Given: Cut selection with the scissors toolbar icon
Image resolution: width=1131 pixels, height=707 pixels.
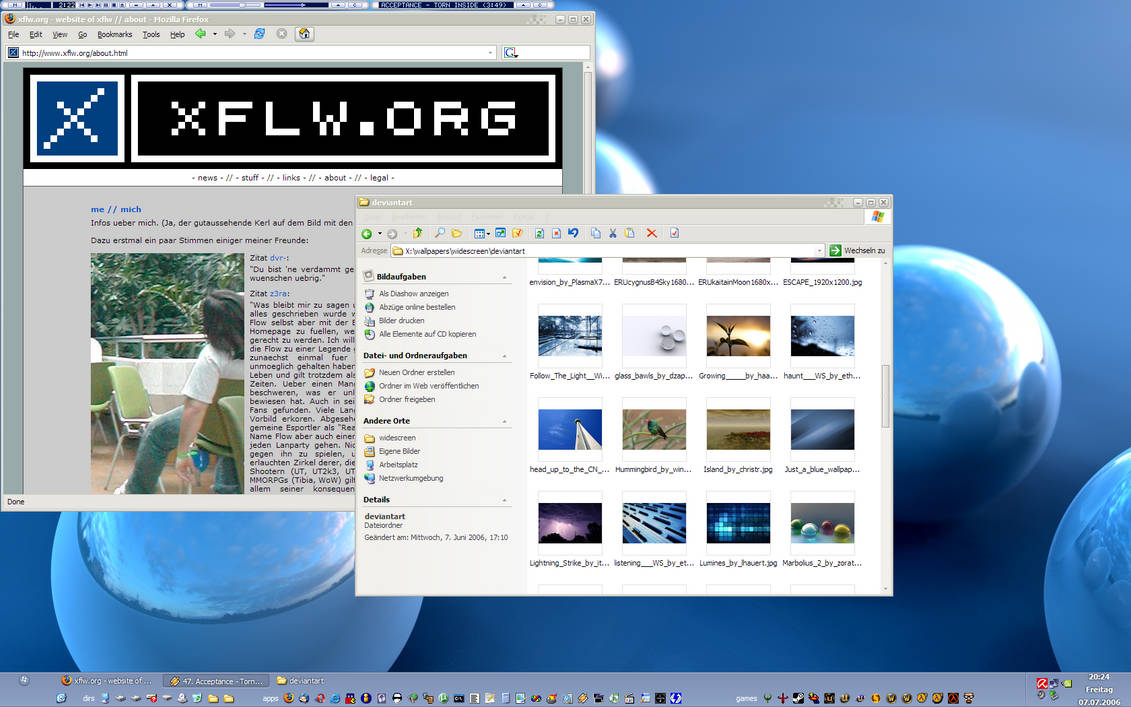Looking at the screenshot, I should click(613, 232).
